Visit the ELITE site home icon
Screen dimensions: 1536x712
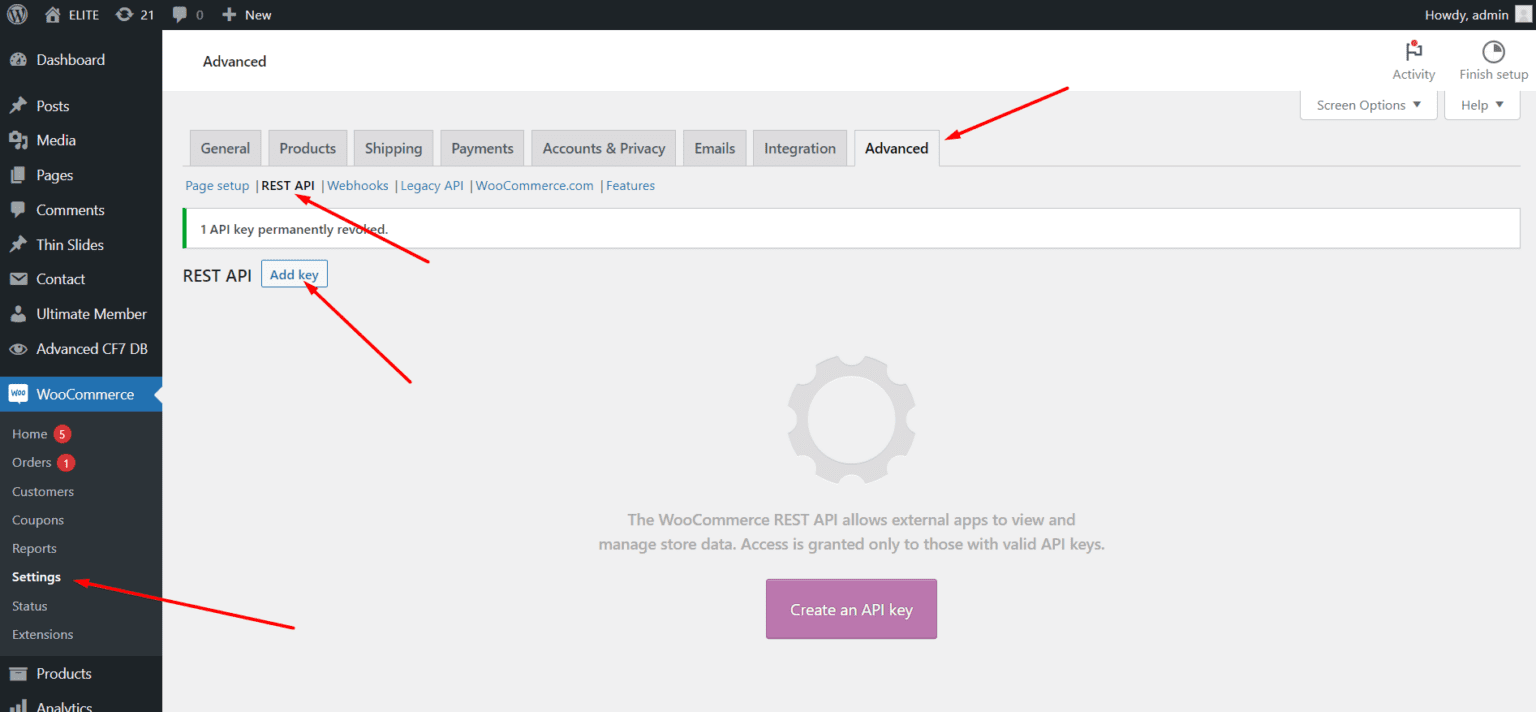(x=53, y=15)
